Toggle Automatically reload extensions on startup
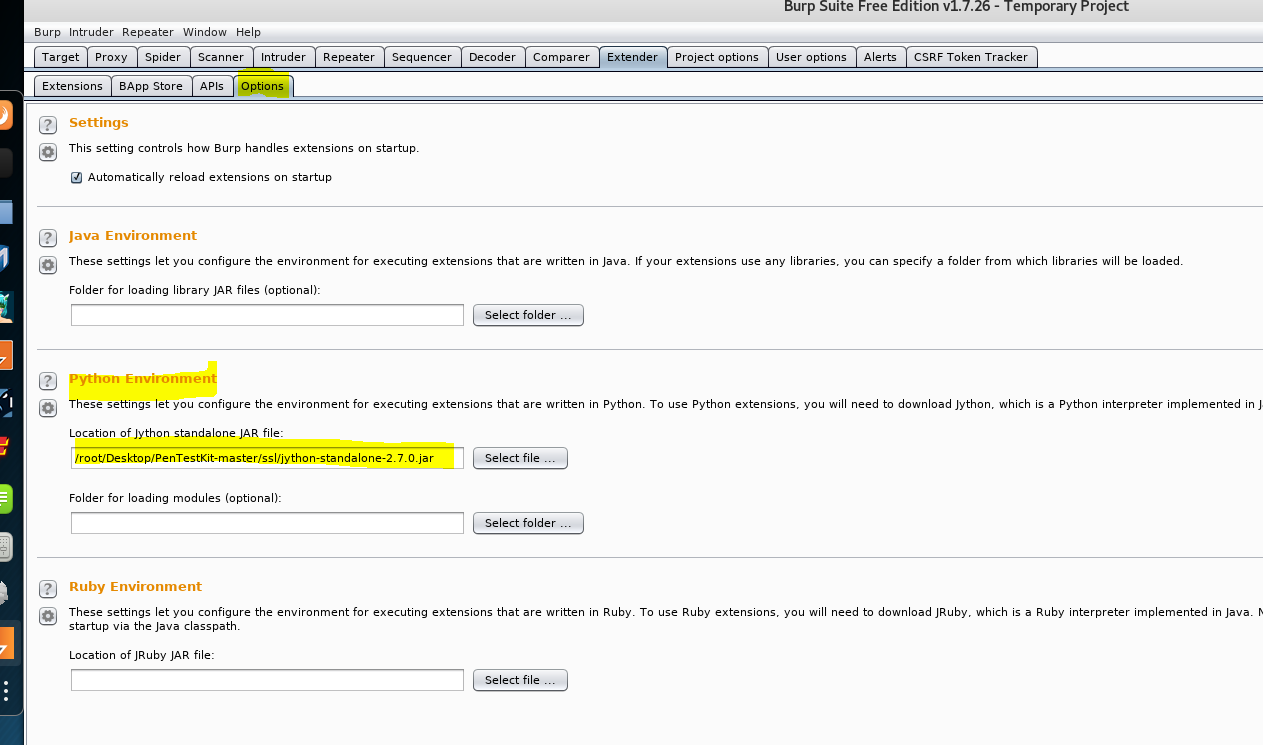Image resolution: width=1263 pixels, height=745 pixels. click(x=77, y=177)
